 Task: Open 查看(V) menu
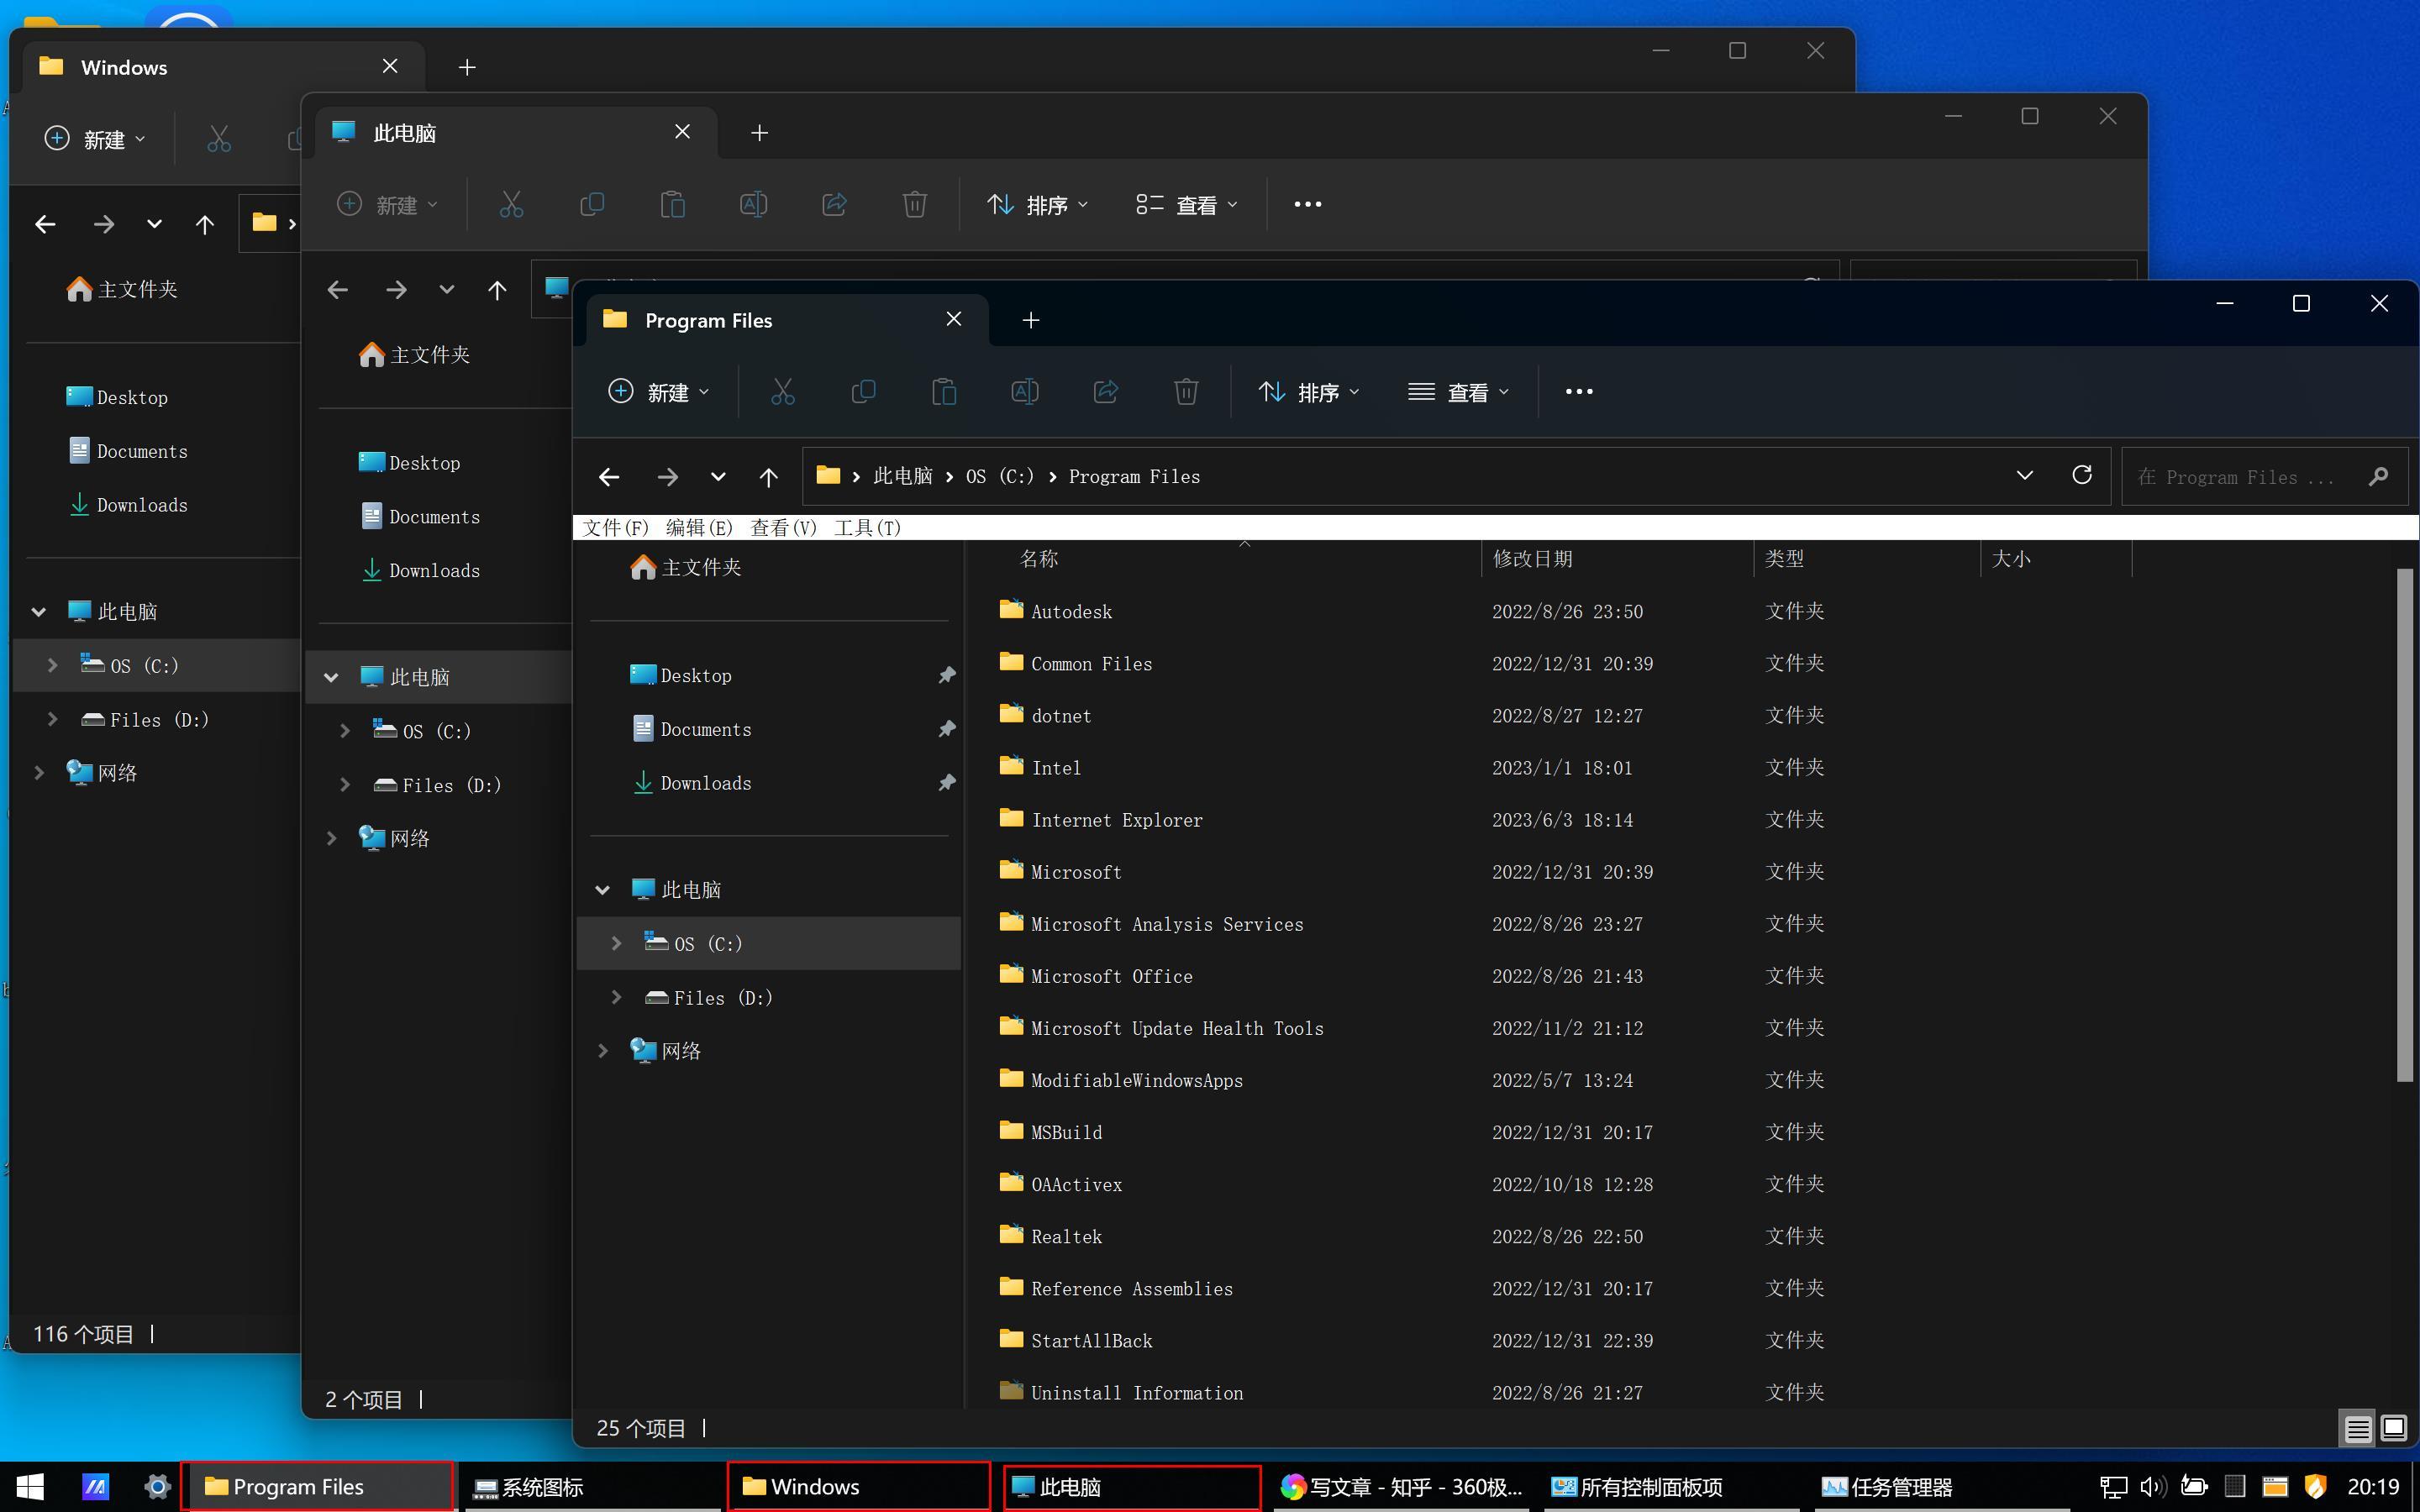[x=783, y=528]
